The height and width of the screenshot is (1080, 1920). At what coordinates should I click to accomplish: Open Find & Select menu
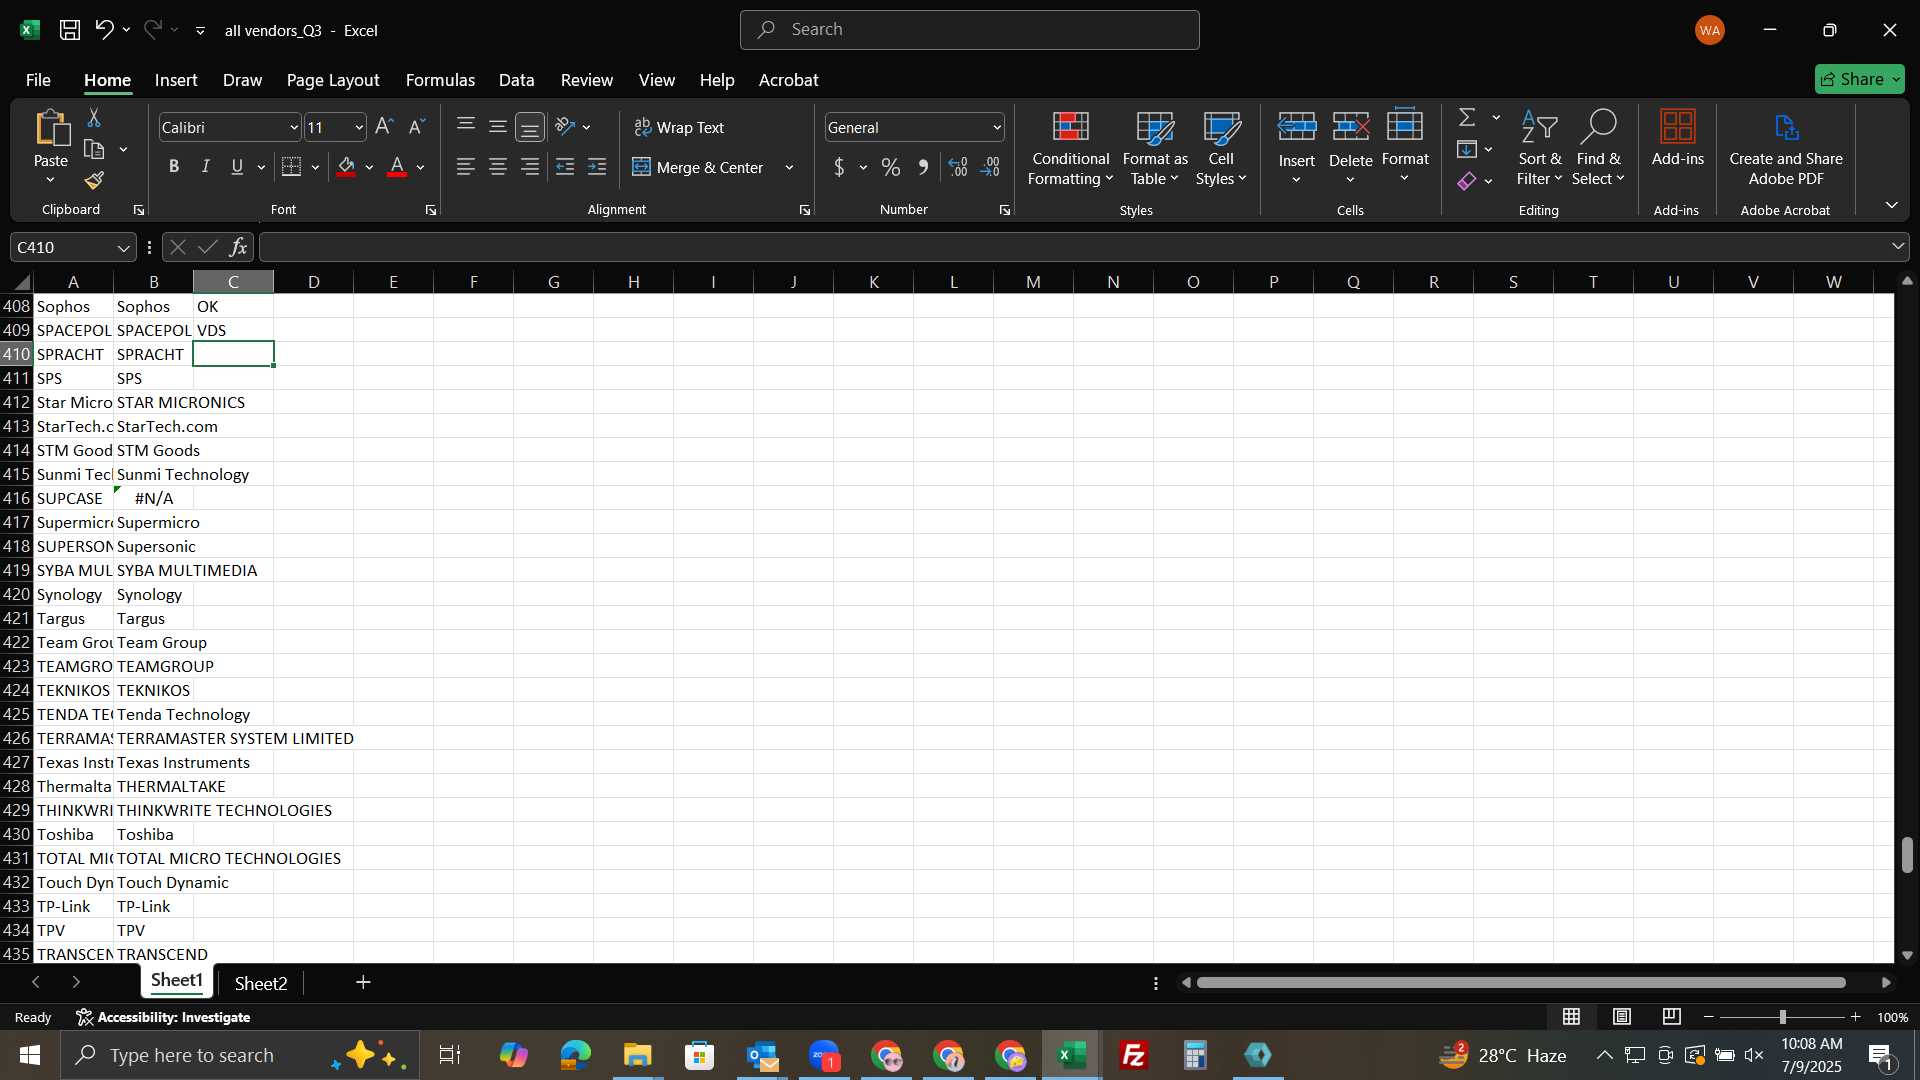1597,148
